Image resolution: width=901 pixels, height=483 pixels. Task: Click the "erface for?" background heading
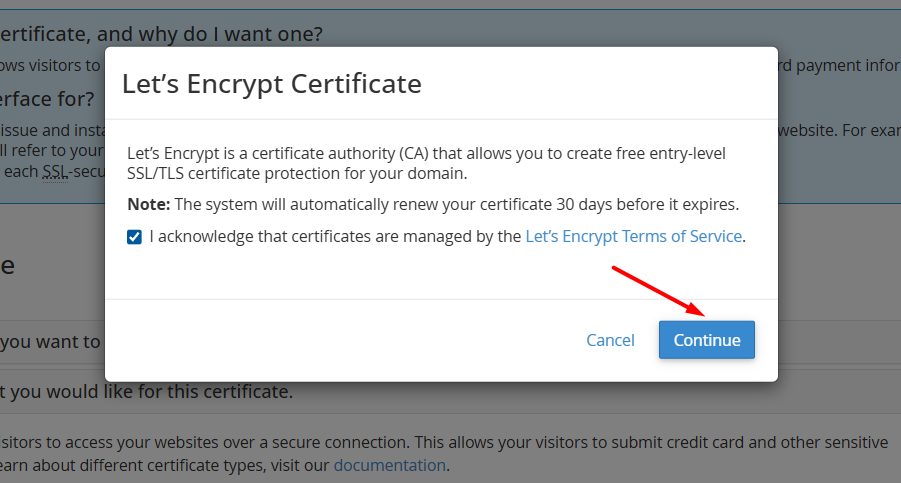click(x=47, y=99)
